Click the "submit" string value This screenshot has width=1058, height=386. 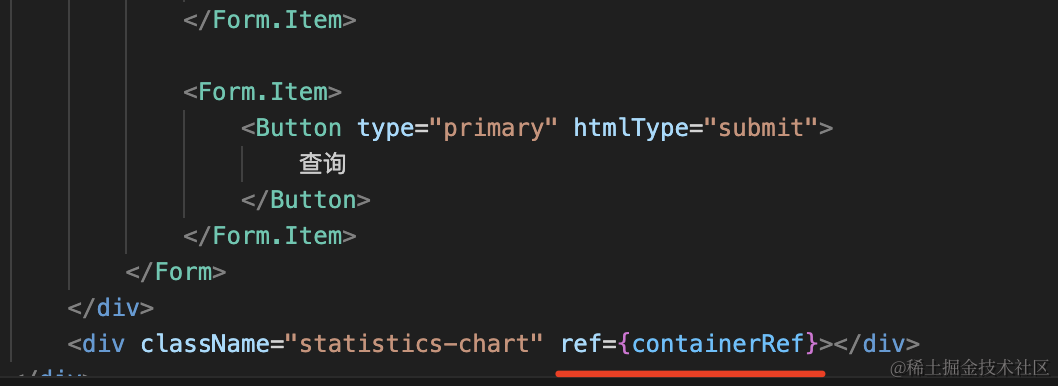tap(760, 128)
